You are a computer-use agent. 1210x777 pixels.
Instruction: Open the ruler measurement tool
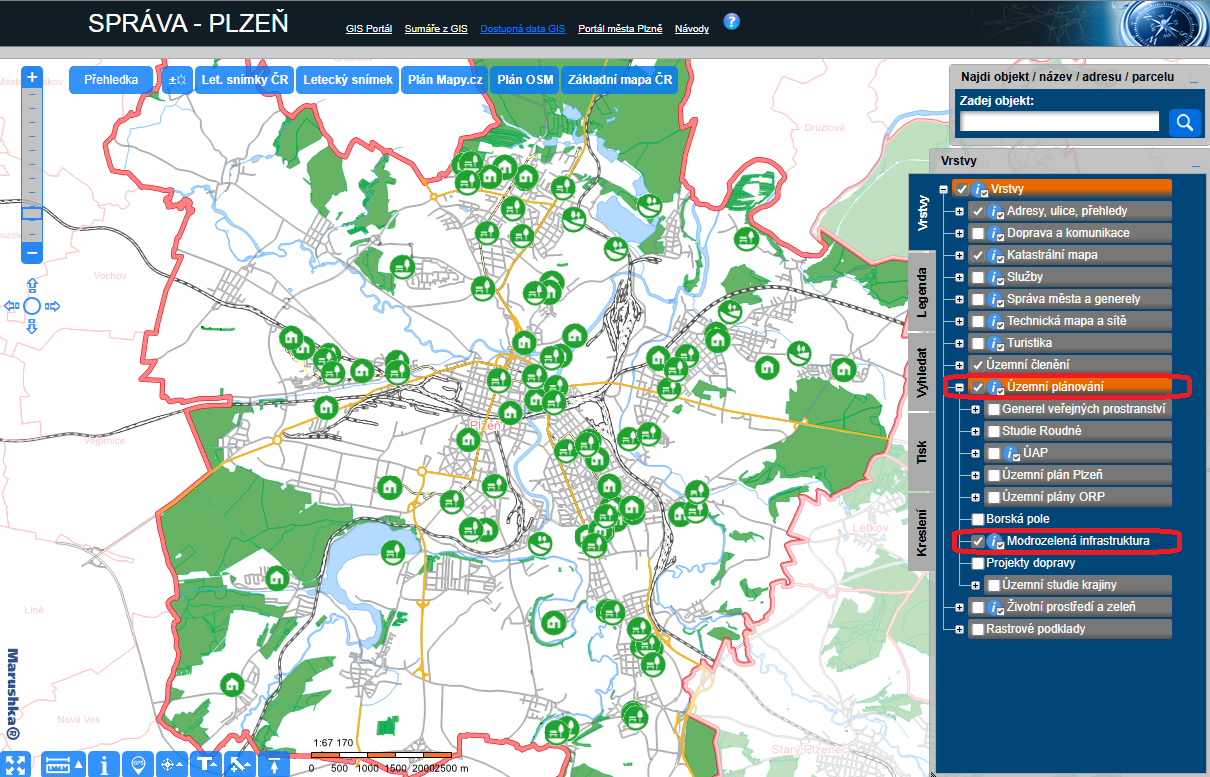60,764
